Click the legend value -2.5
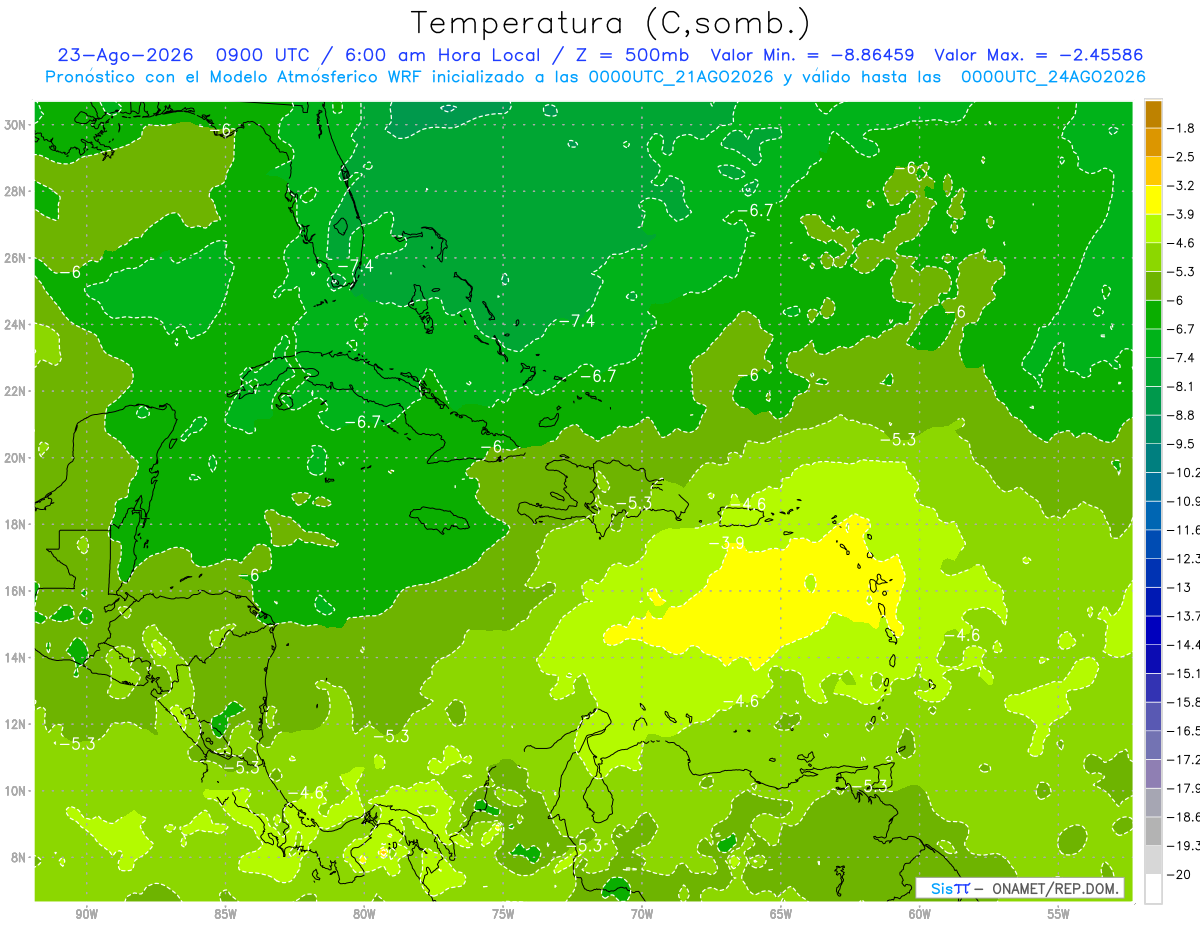 tap(1182, 157)
